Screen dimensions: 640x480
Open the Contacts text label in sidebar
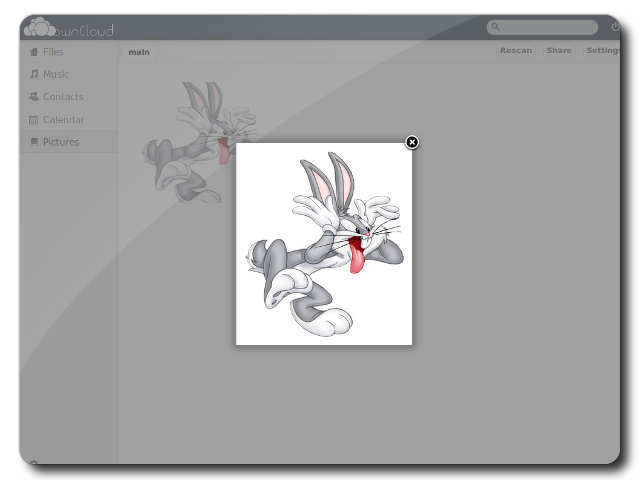tap(63, 97)
